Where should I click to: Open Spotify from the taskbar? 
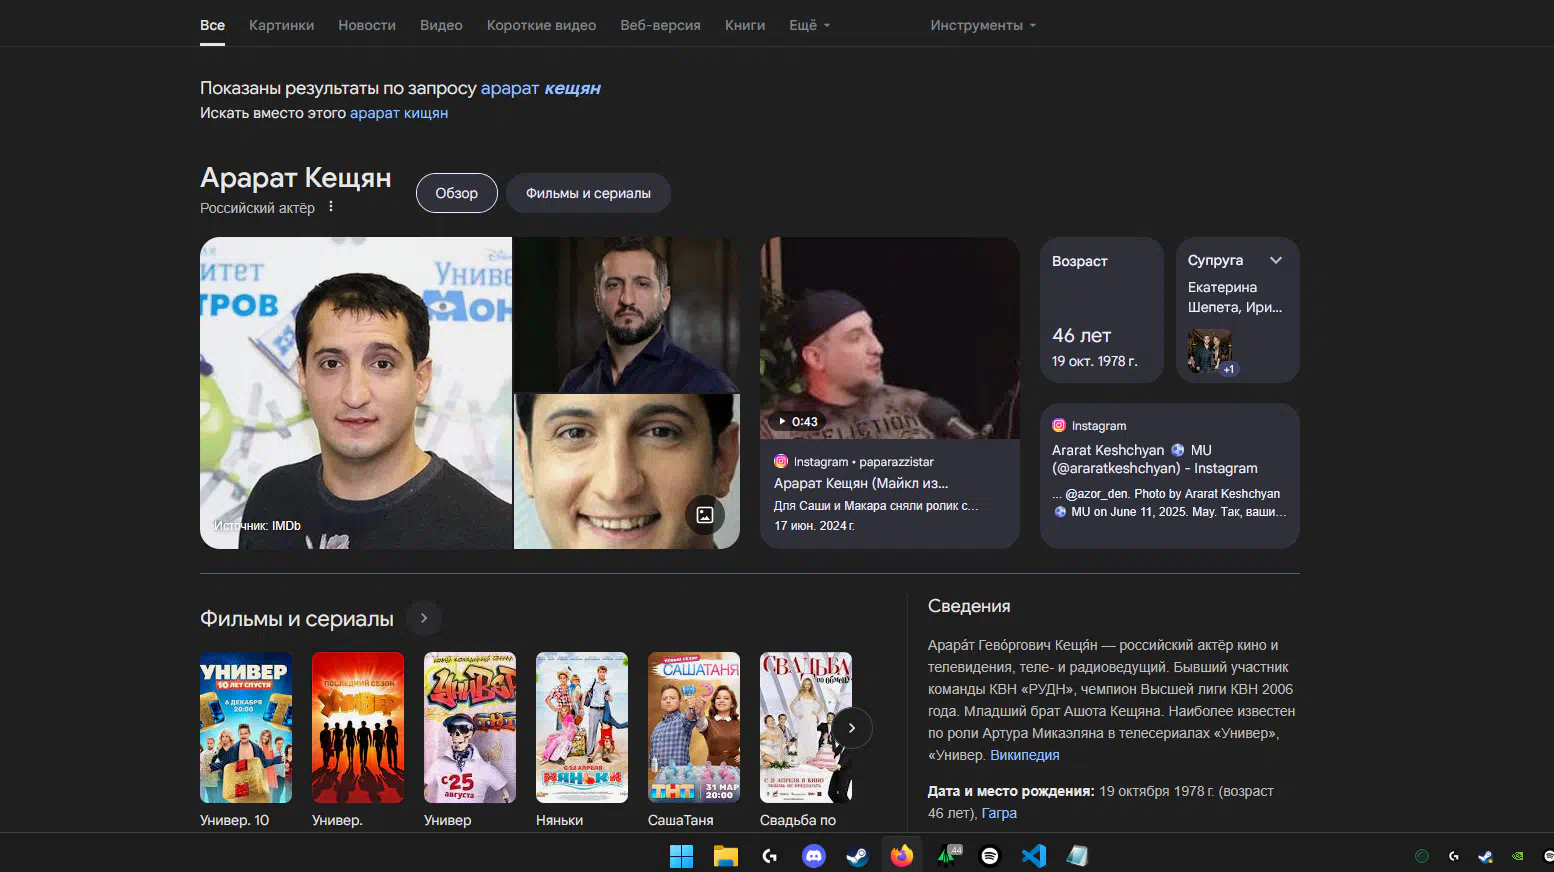point(990,856)
